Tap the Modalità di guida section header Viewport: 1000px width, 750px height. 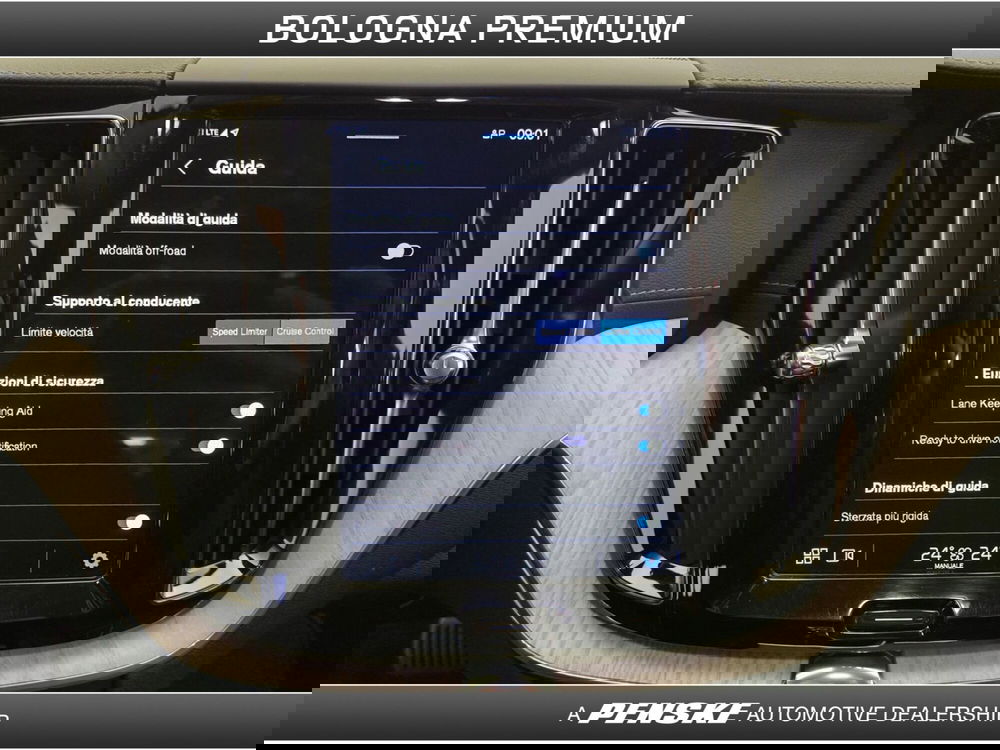click(x=184, y=218)
